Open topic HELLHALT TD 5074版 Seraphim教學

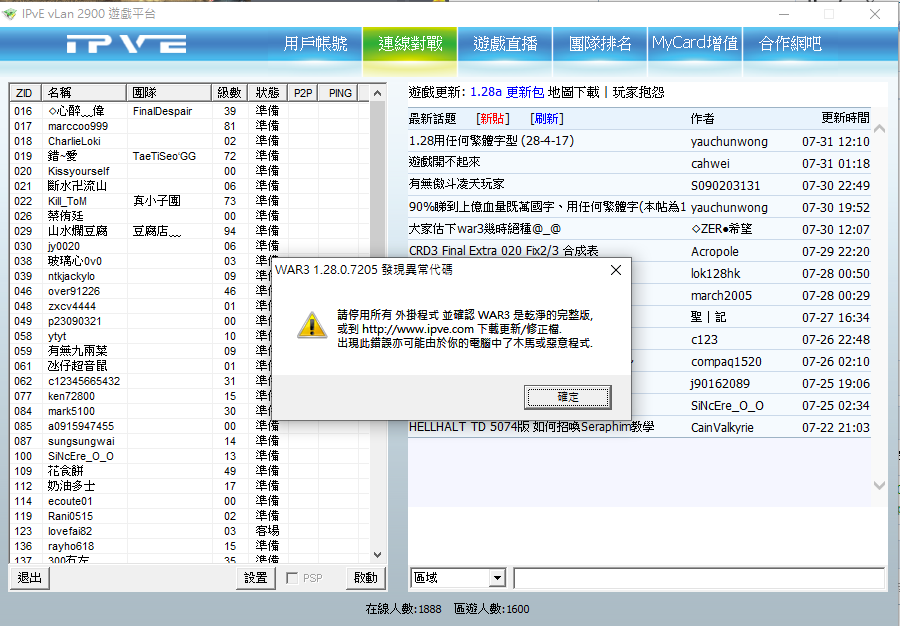click(x=532, y=427)
